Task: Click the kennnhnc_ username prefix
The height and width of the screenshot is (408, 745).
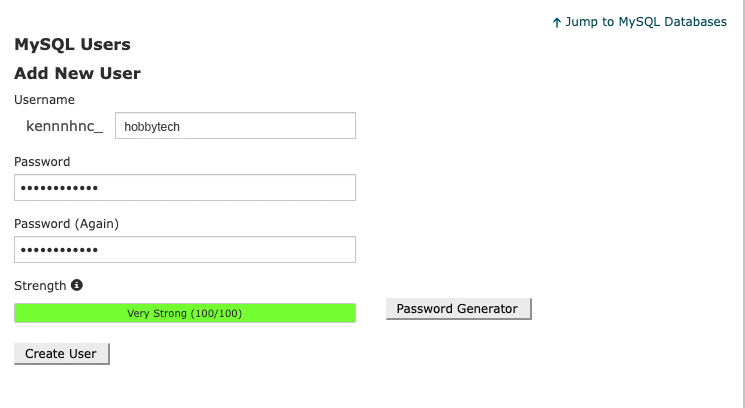Action: tap(64, 126)
